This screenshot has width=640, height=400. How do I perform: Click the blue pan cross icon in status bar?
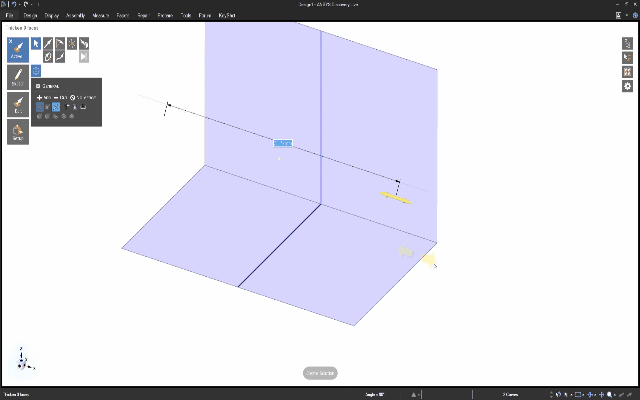tap(601, 394)
